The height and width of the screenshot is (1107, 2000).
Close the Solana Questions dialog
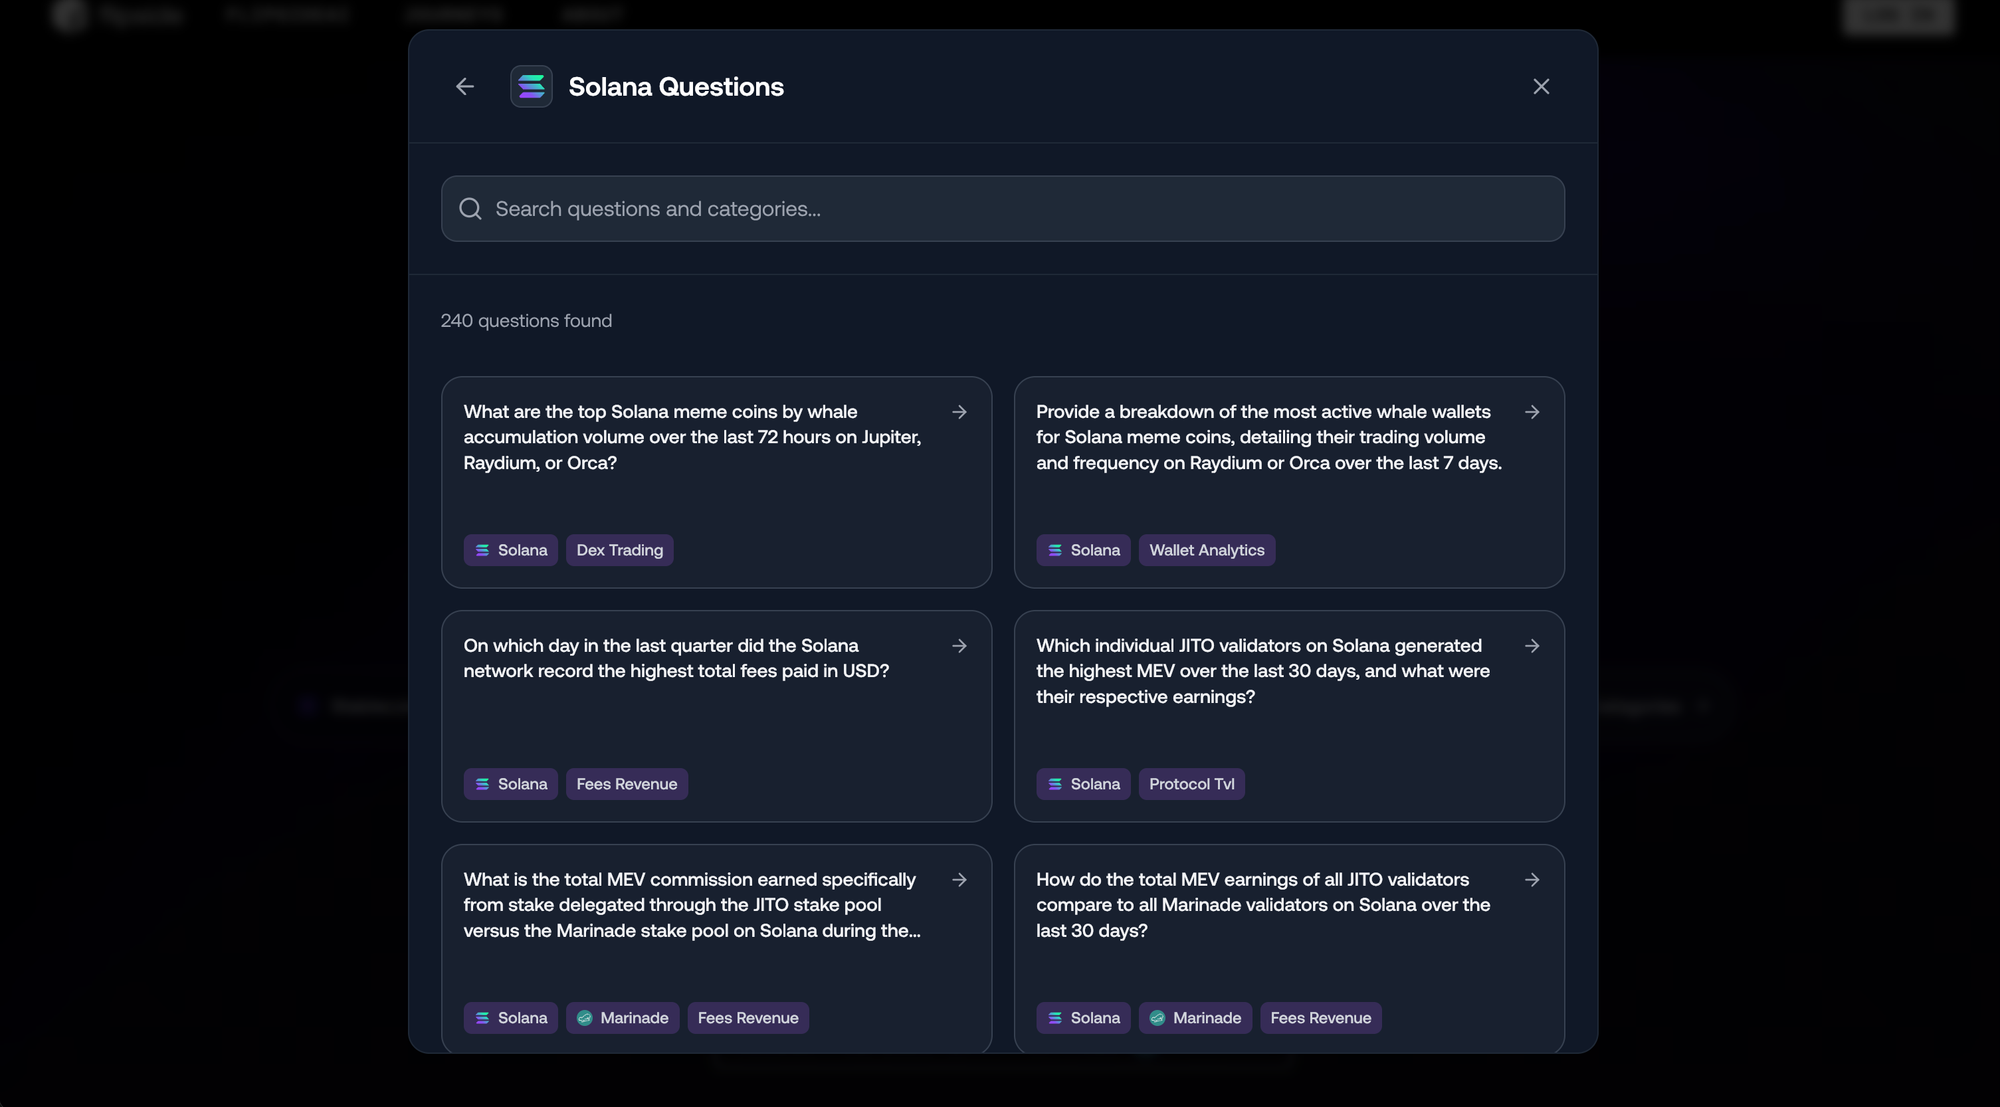(x=1541, y=87)
